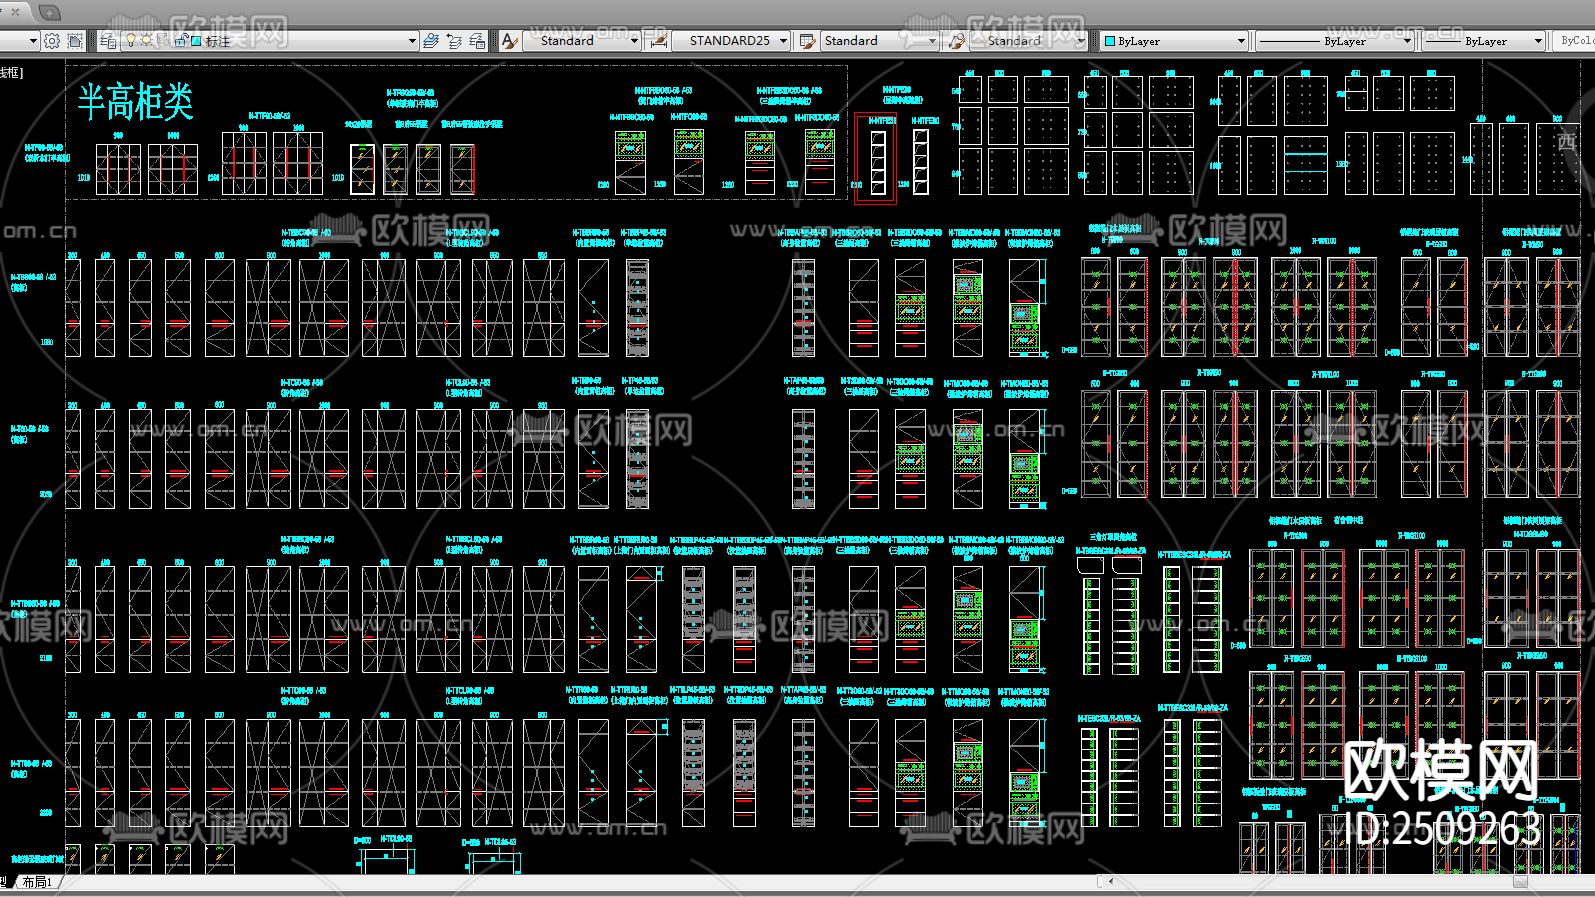The width and height of the screenshot is (1595, 897).
Task: Open the ByLayer linetype dropdown
Action: pos(1406,41)
